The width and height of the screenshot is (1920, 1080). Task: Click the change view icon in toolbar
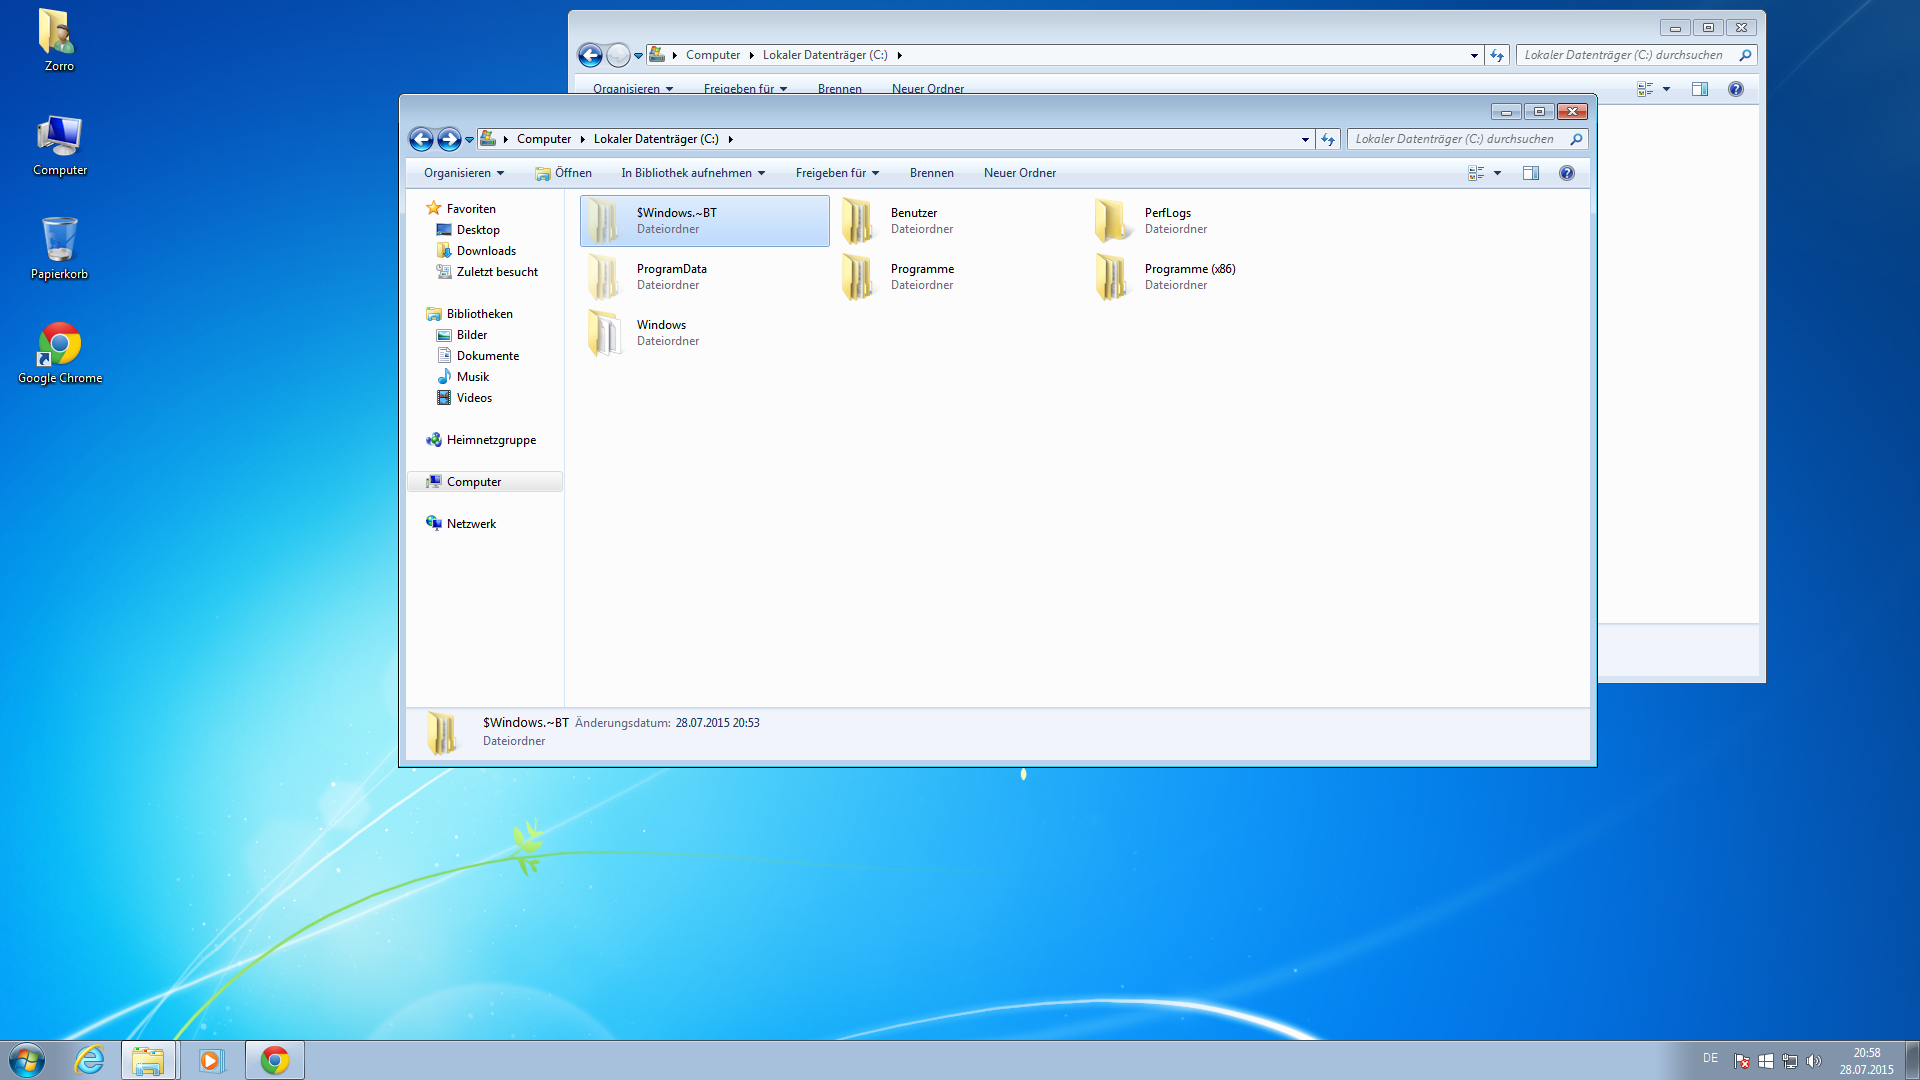pyautogui.click(x=1476, y=173)
